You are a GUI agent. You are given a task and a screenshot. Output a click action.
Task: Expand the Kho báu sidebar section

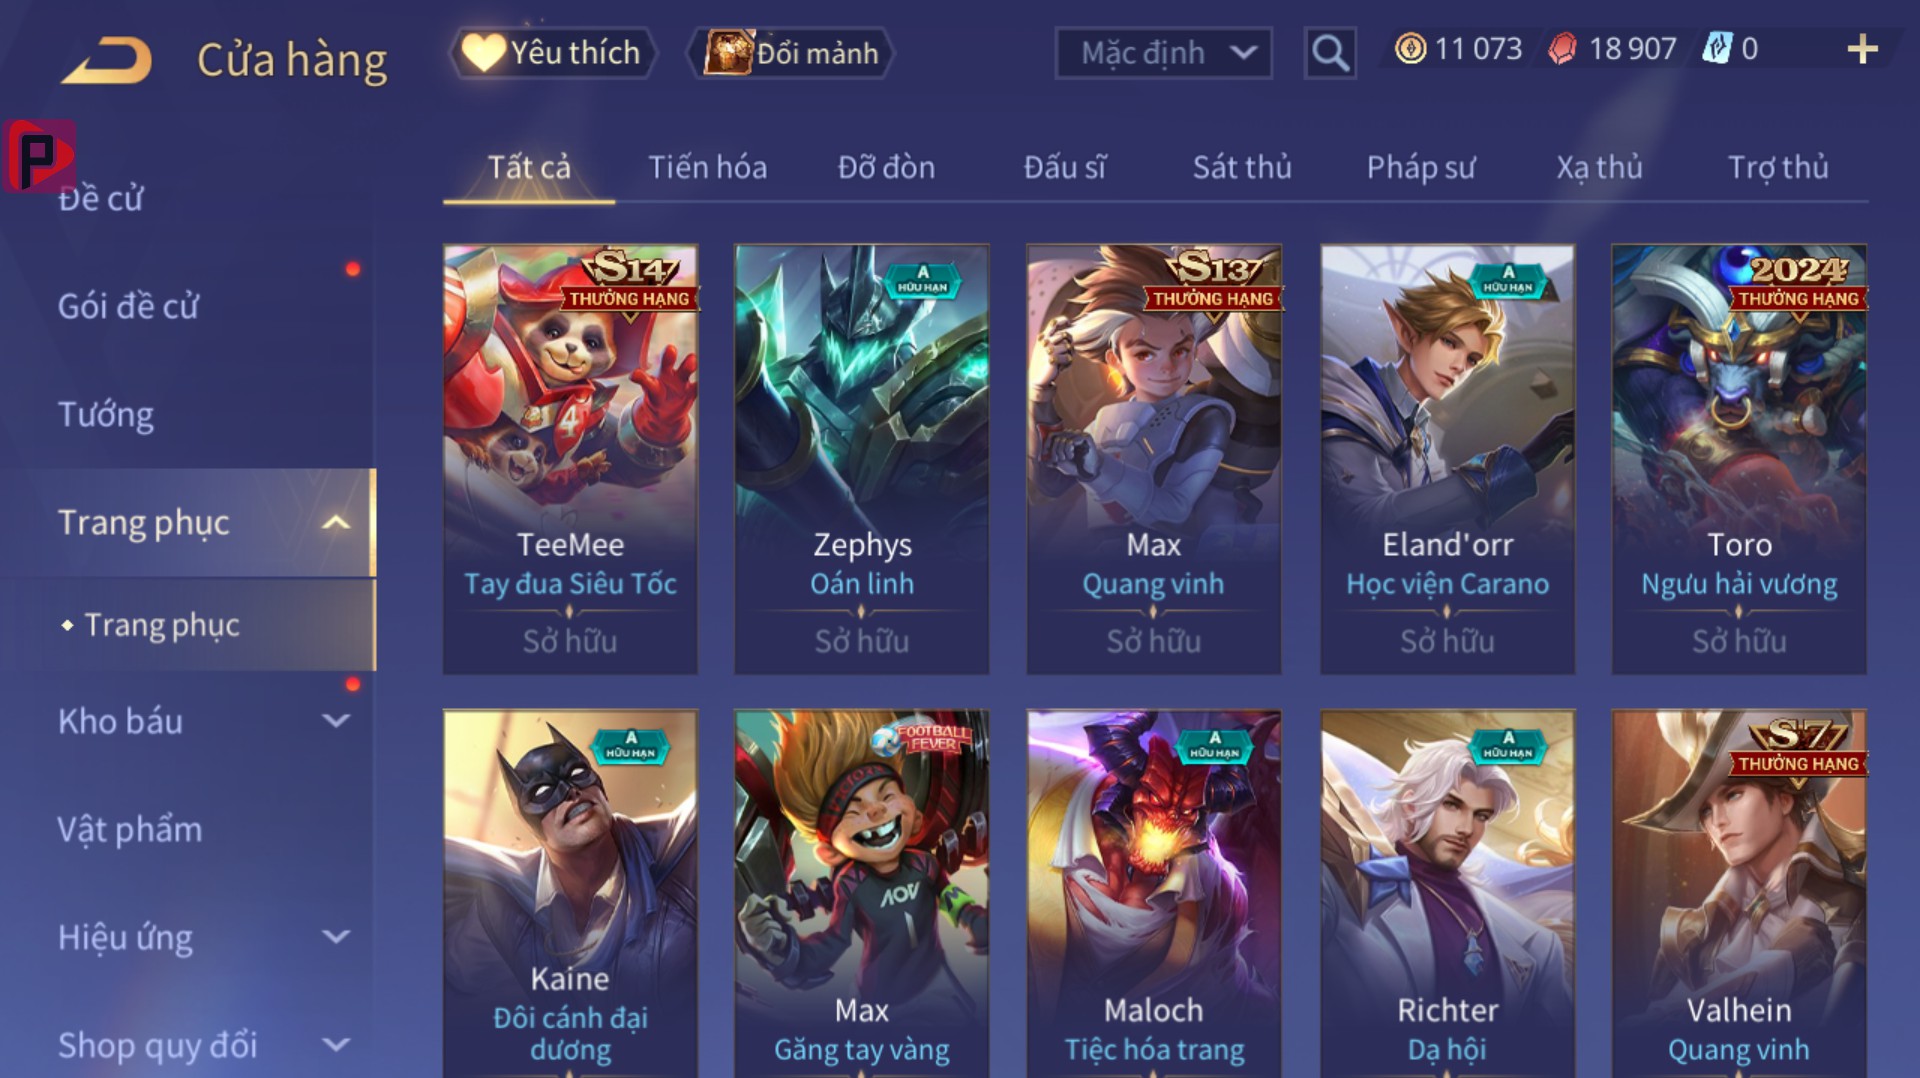tap(336, 721)
